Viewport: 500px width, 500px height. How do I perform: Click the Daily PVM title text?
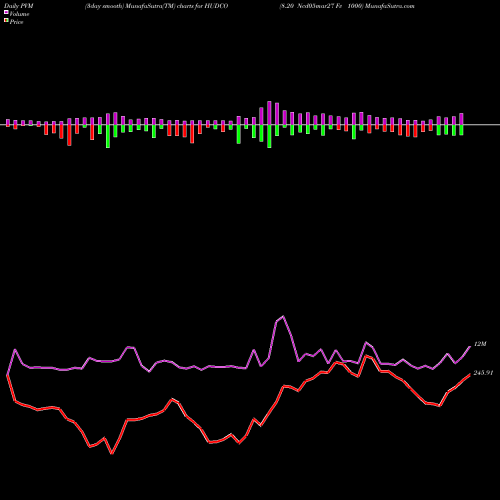19,6
